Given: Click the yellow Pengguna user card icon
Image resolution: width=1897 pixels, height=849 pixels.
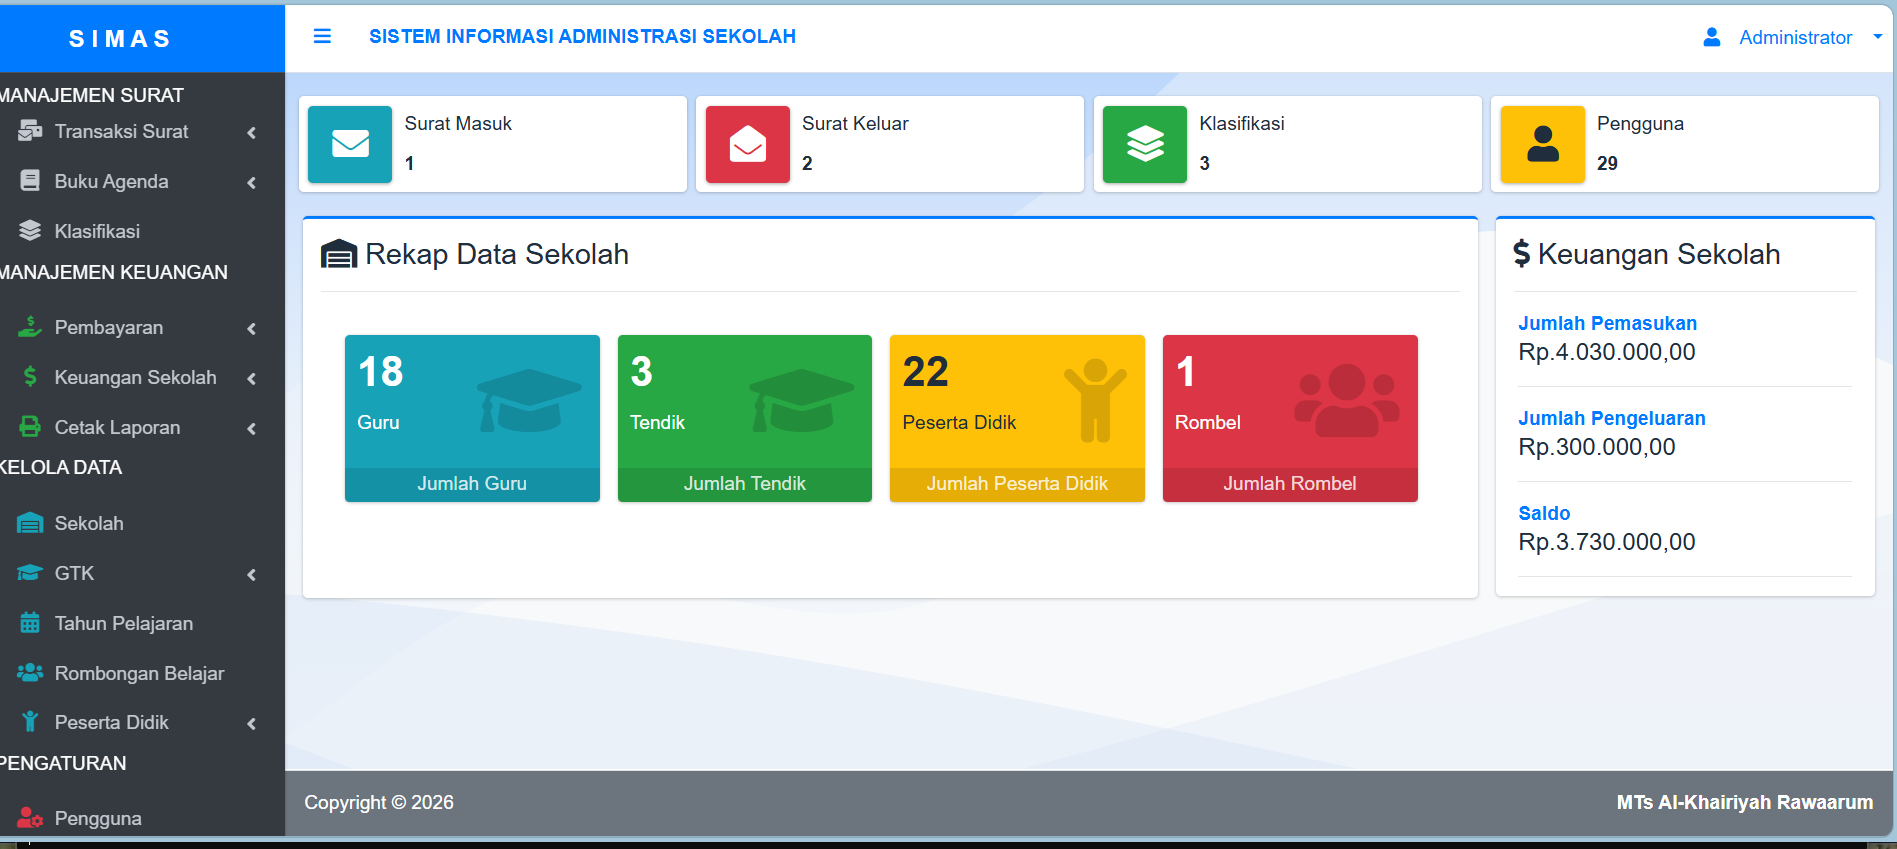Looking at the screenshot, I should pyautogui.click(x=1543, y=144).
